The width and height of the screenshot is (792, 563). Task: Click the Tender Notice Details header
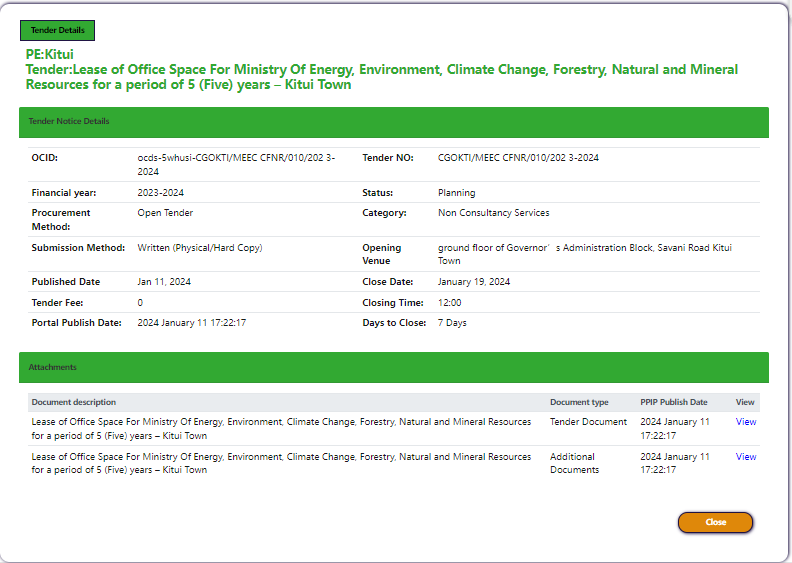point(394,122)
